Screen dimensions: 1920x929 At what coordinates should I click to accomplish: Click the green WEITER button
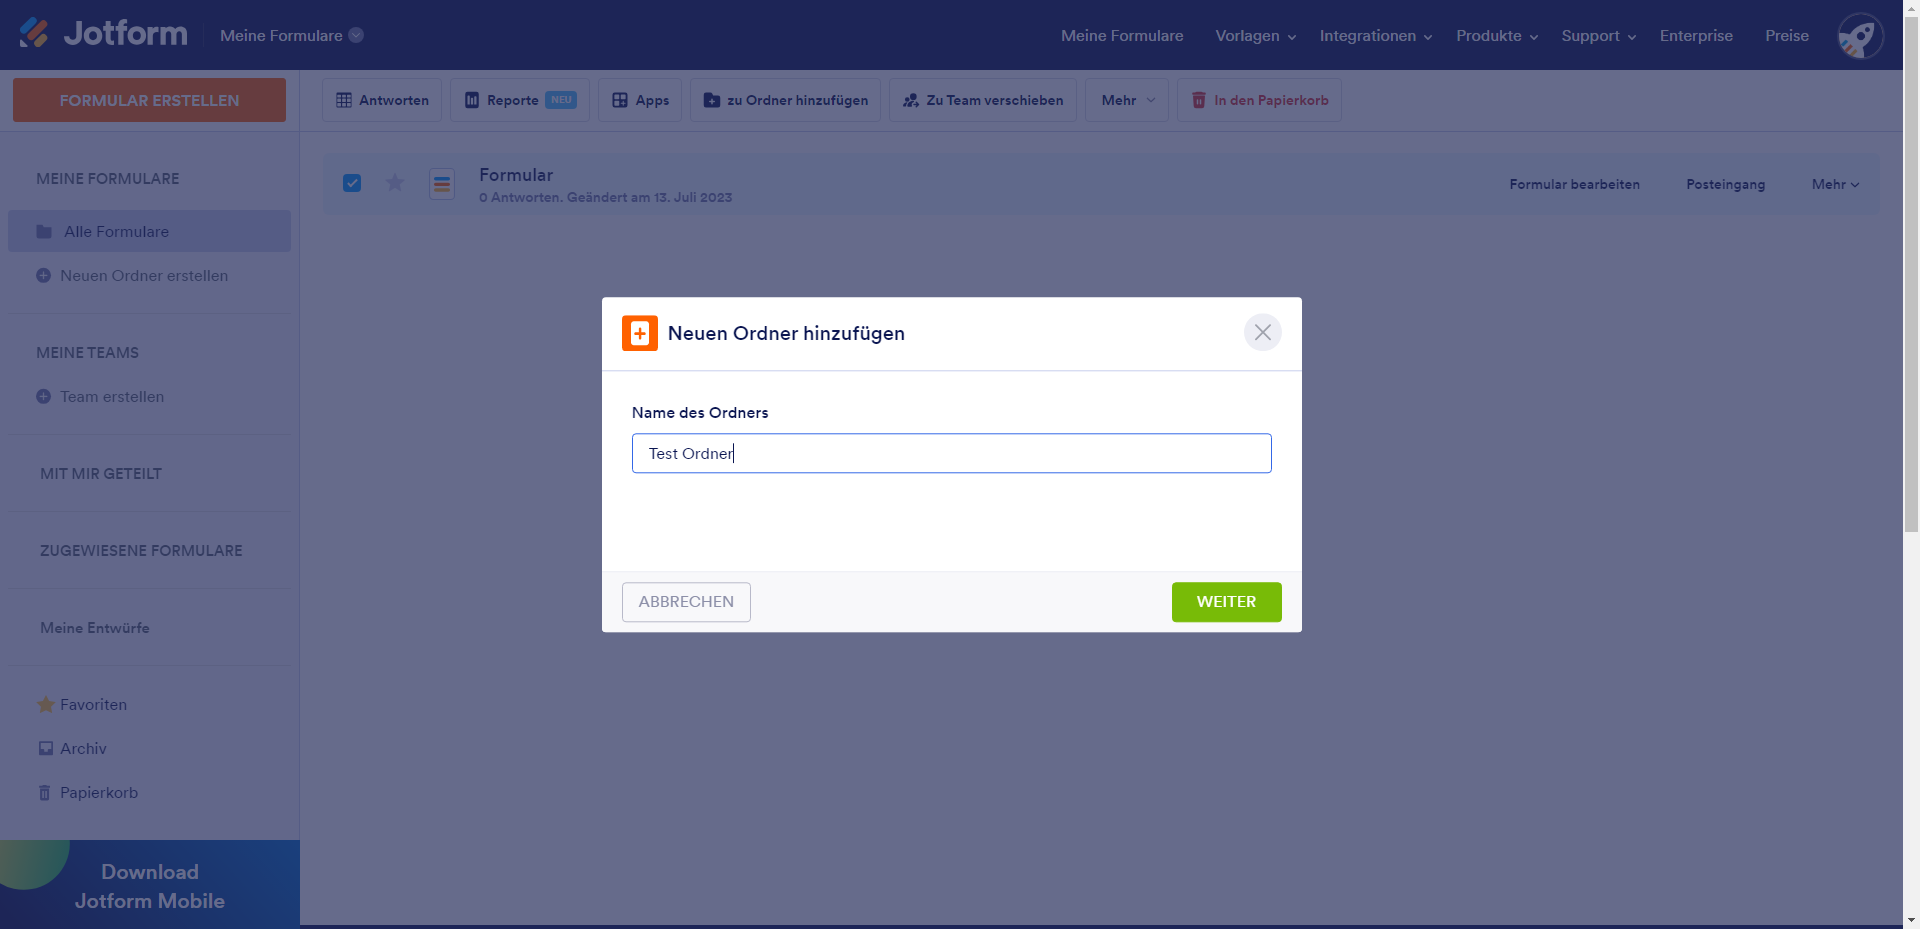1226,602
